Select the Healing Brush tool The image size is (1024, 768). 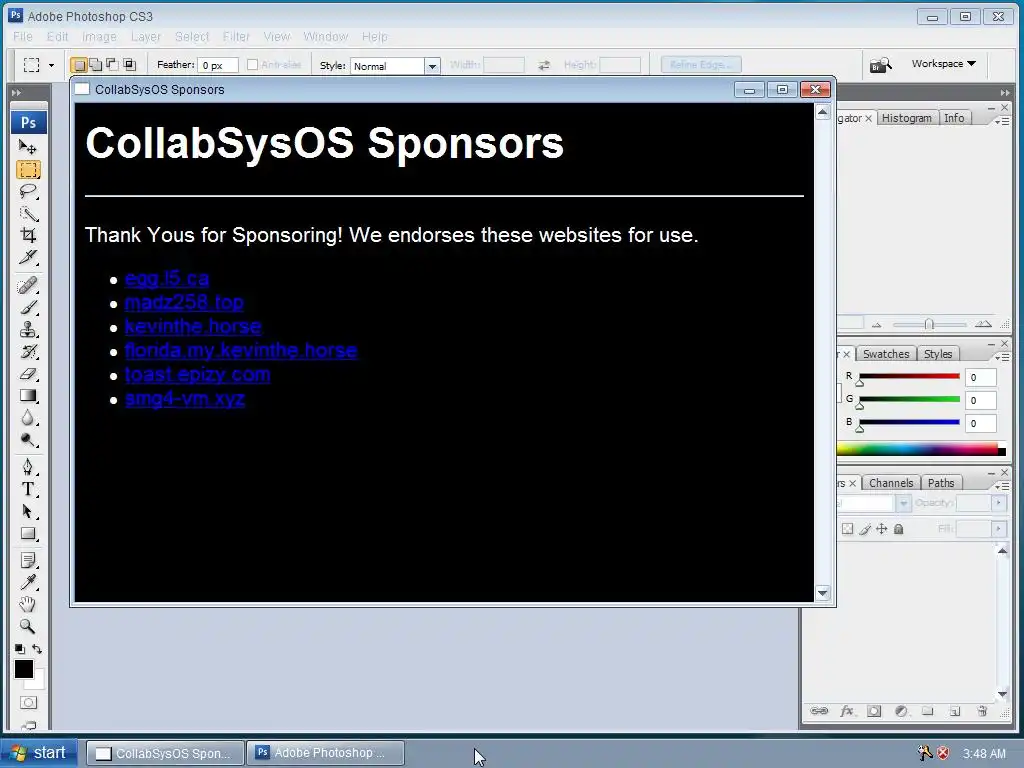pos(28,285)
